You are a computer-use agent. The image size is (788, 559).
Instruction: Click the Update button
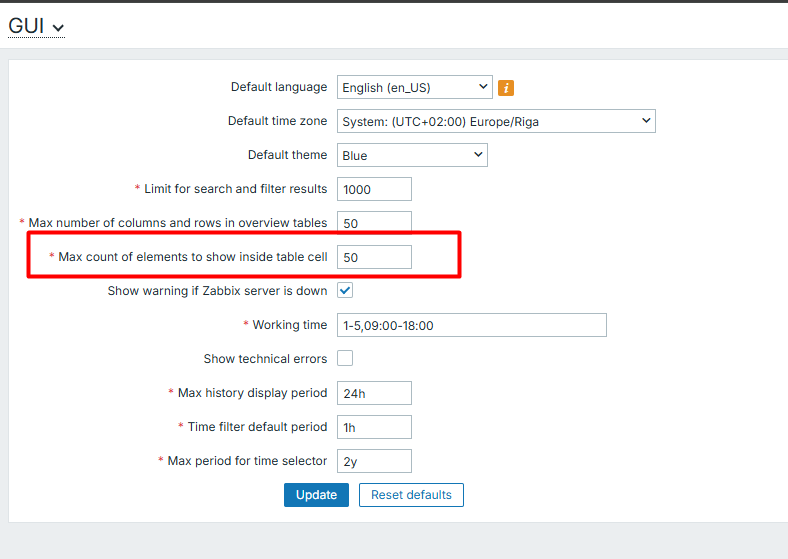click(x=316, y=495)
